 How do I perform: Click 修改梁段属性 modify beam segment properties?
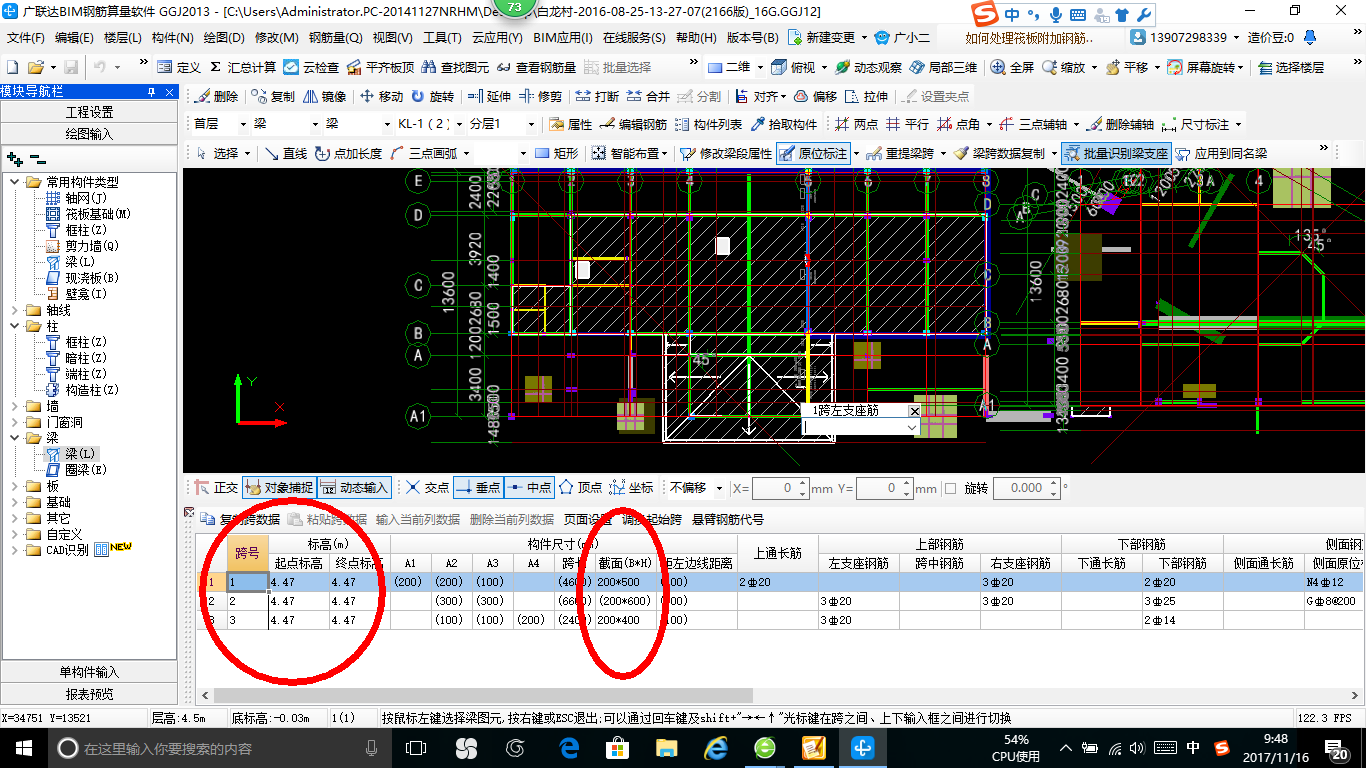(x=726, y=153)
